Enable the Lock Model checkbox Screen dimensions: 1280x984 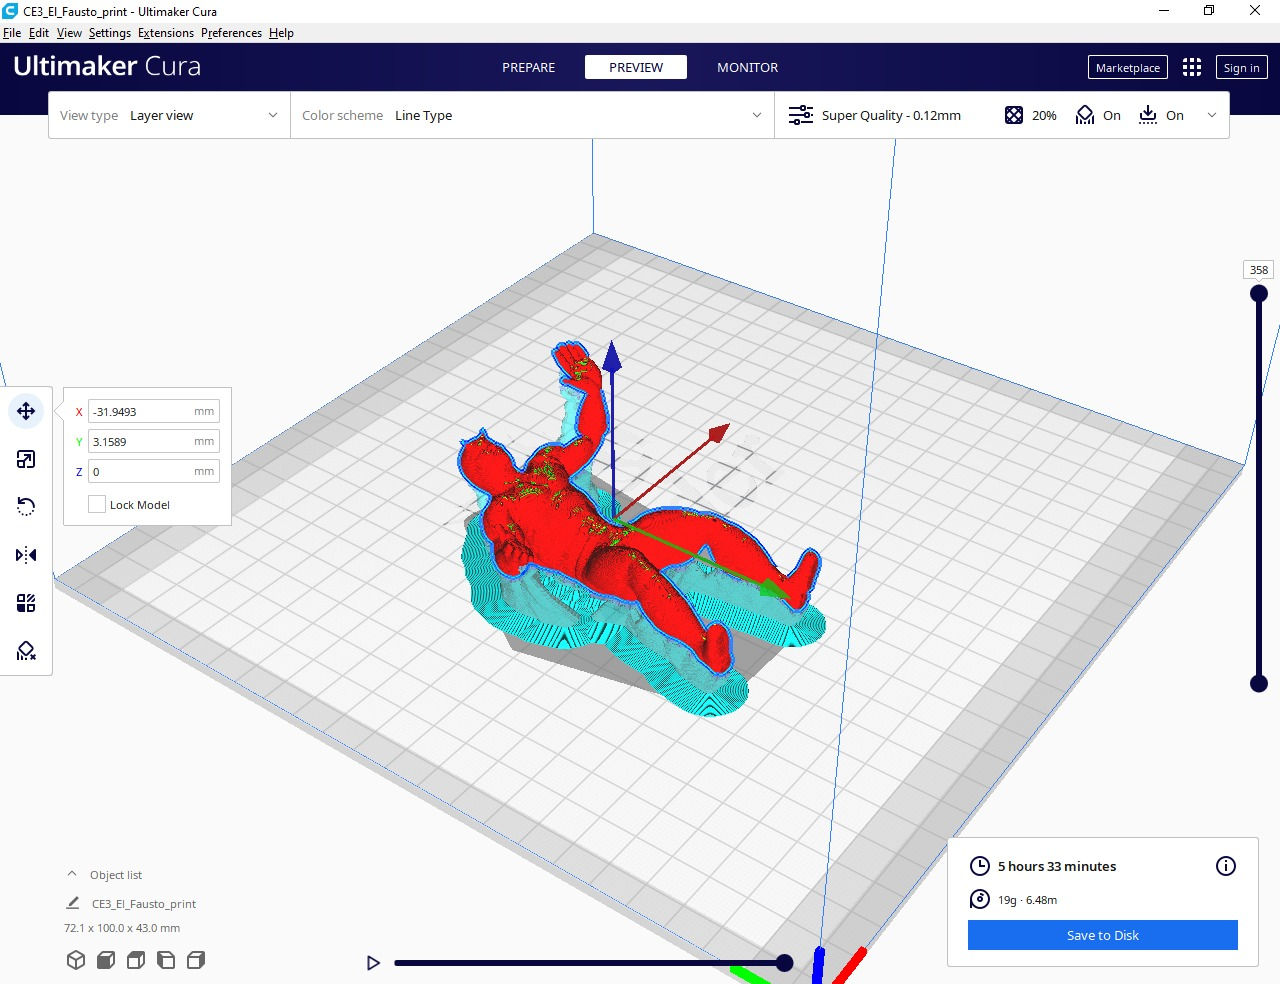97,505
